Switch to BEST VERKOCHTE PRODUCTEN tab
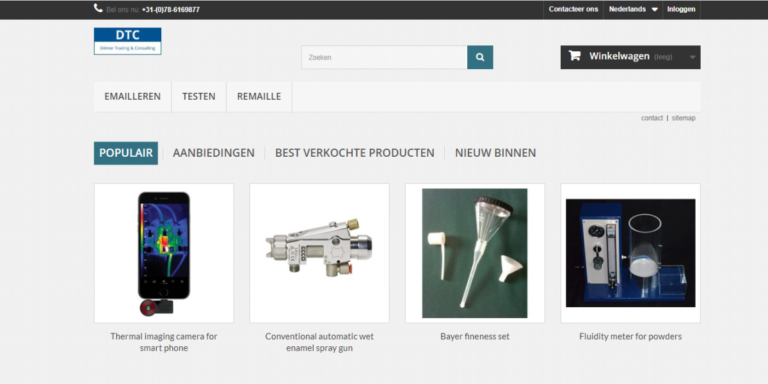This screenshot has width=768, height=384. [355, 153]
